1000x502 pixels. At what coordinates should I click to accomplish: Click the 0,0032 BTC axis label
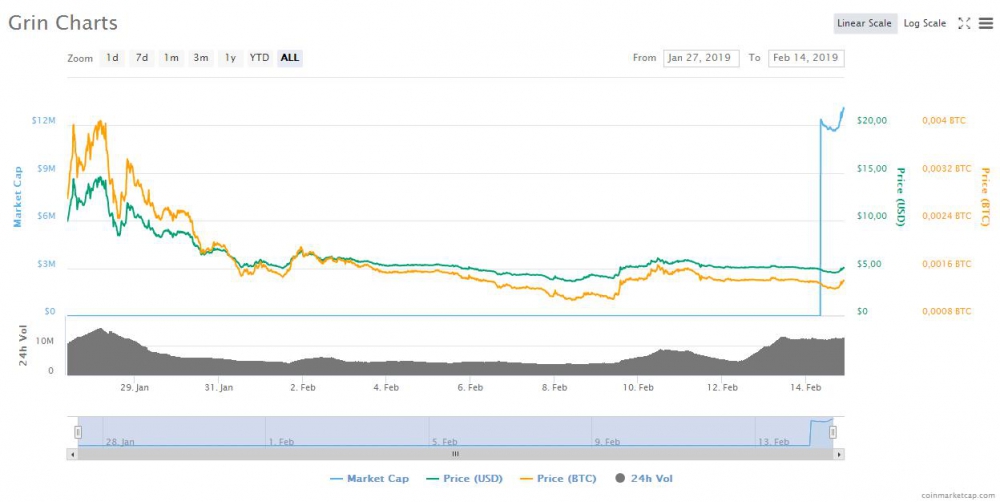[946, 168]
